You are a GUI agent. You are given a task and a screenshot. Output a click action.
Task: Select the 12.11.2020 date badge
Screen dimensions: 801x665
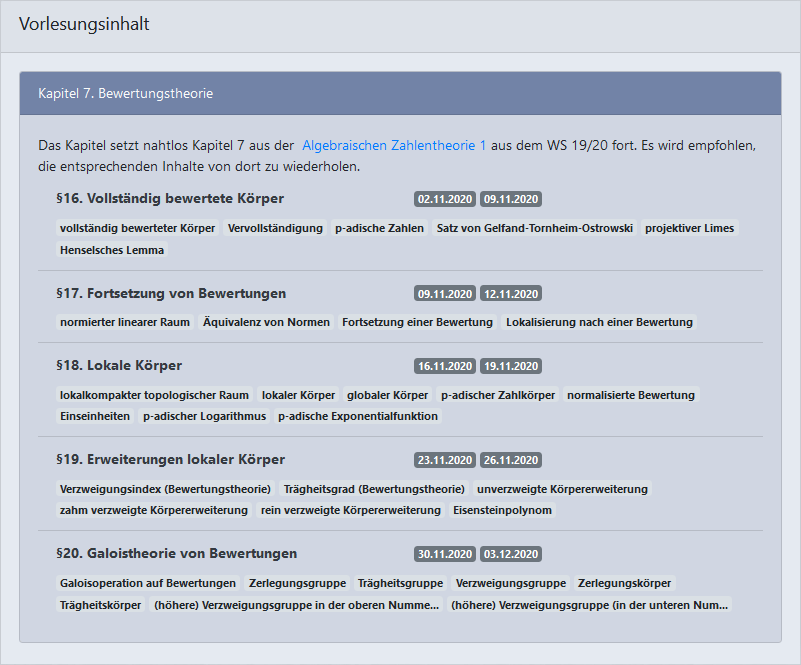(510, 294)
